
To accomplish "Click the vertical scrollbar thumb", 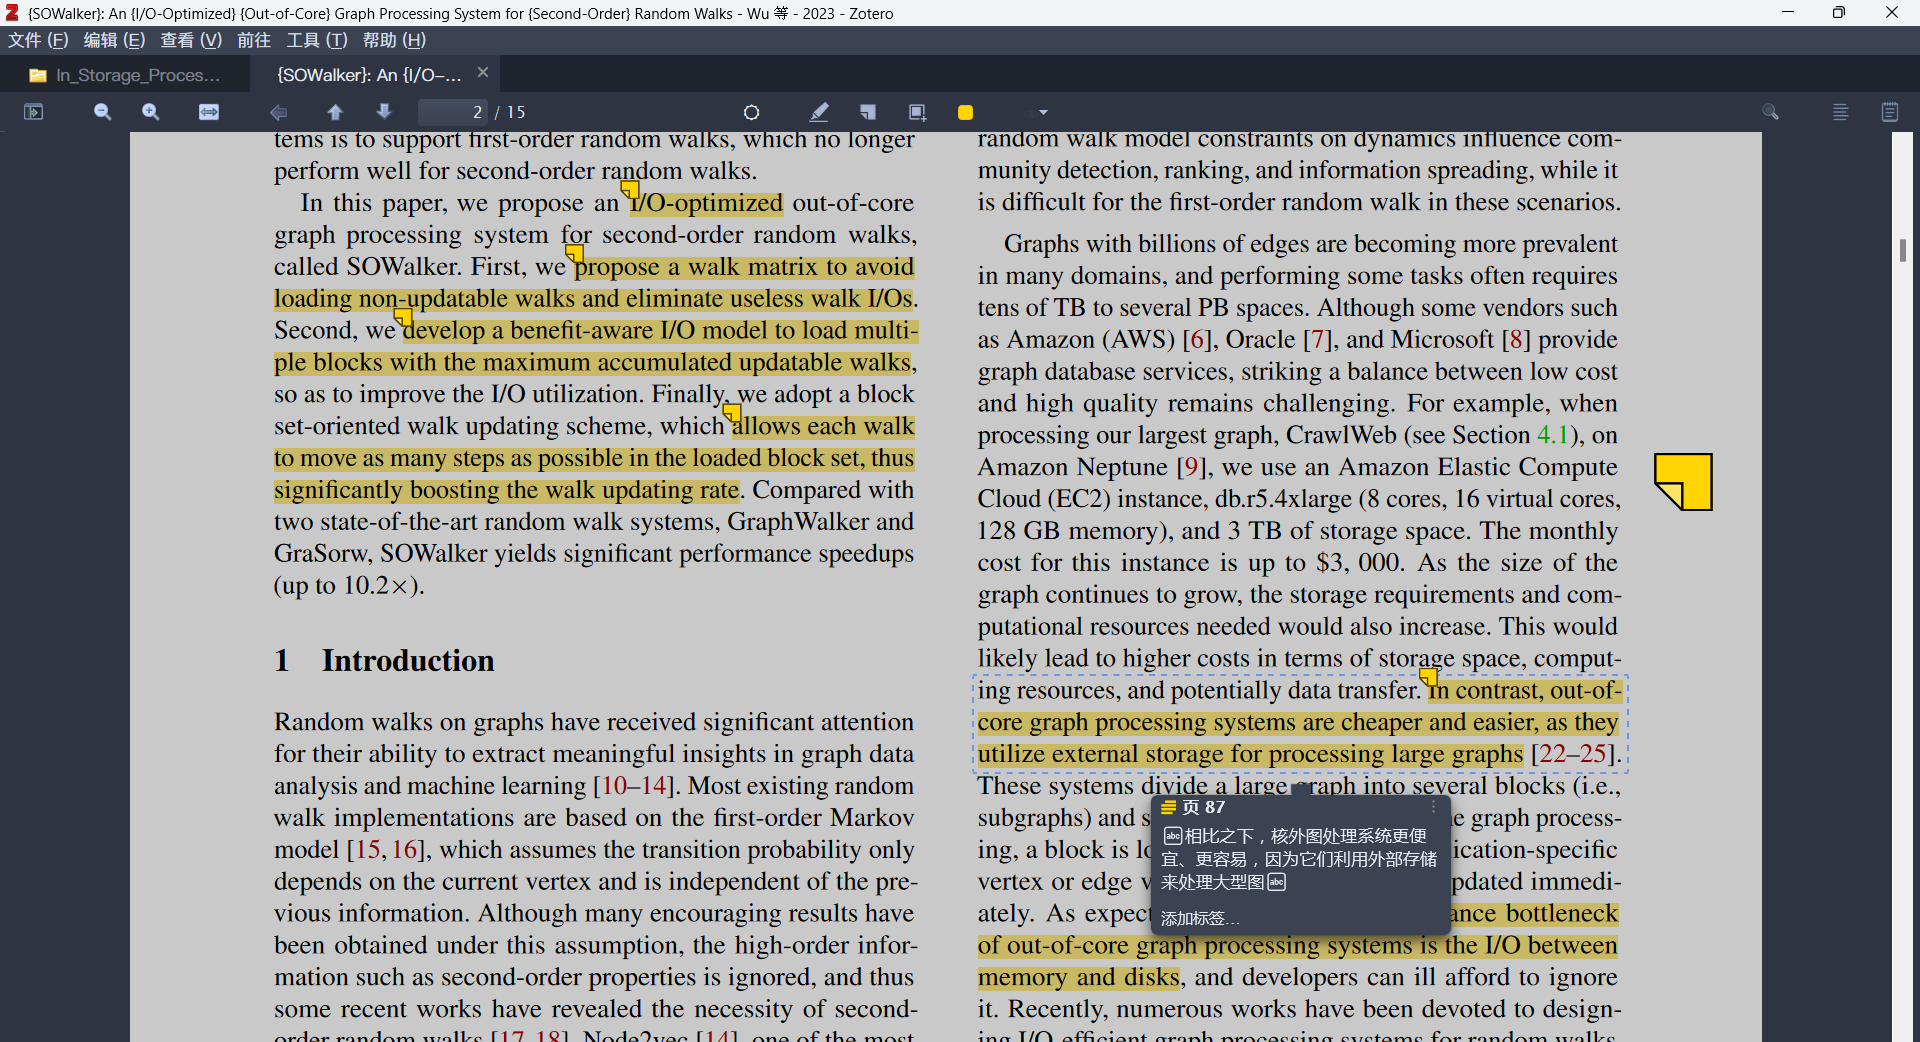I will [x=1902, y=249].
